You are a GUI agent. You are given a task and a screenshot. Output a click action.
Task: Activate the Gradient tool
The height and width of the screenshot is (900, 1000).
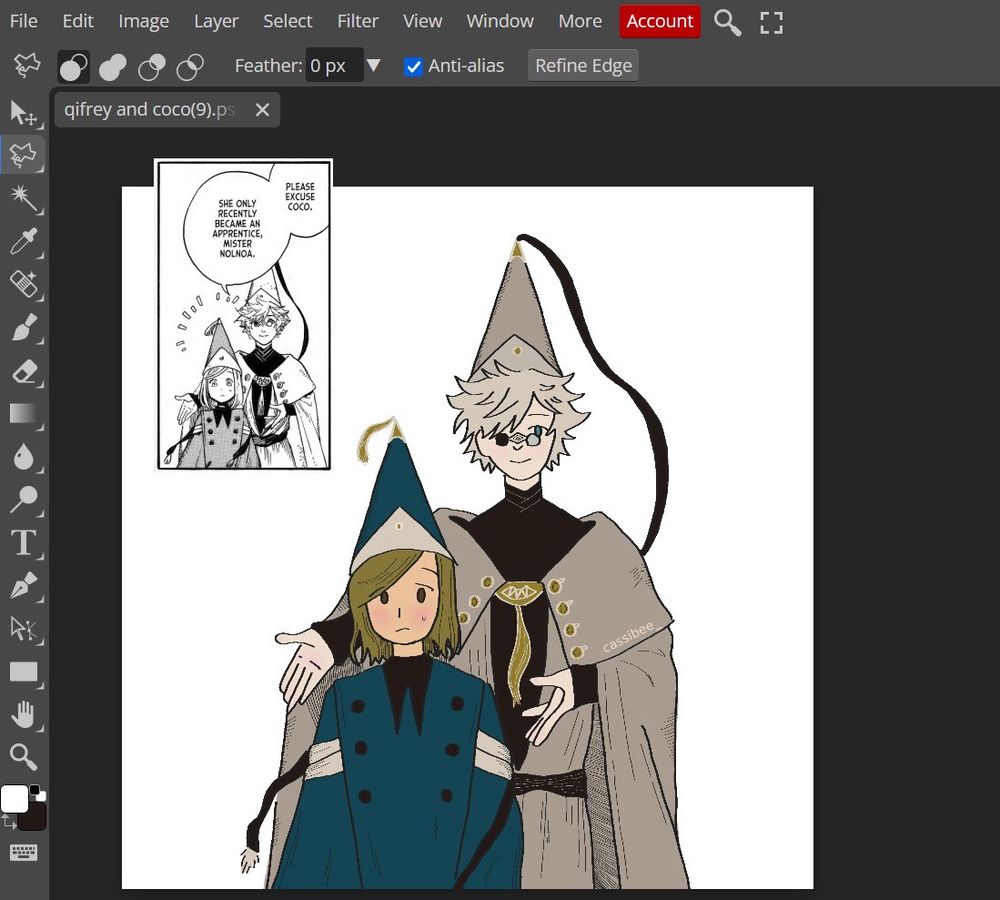click(24, 412)
